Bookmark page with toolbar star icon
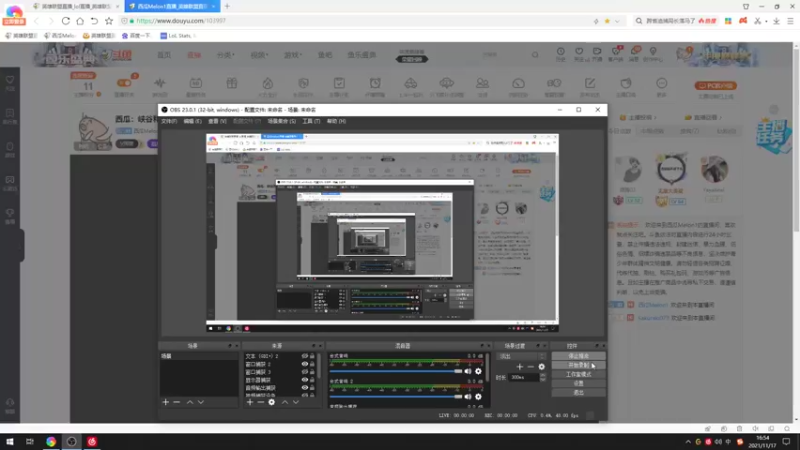This screenshot has height=450, width=800. [x=109, y=21]
